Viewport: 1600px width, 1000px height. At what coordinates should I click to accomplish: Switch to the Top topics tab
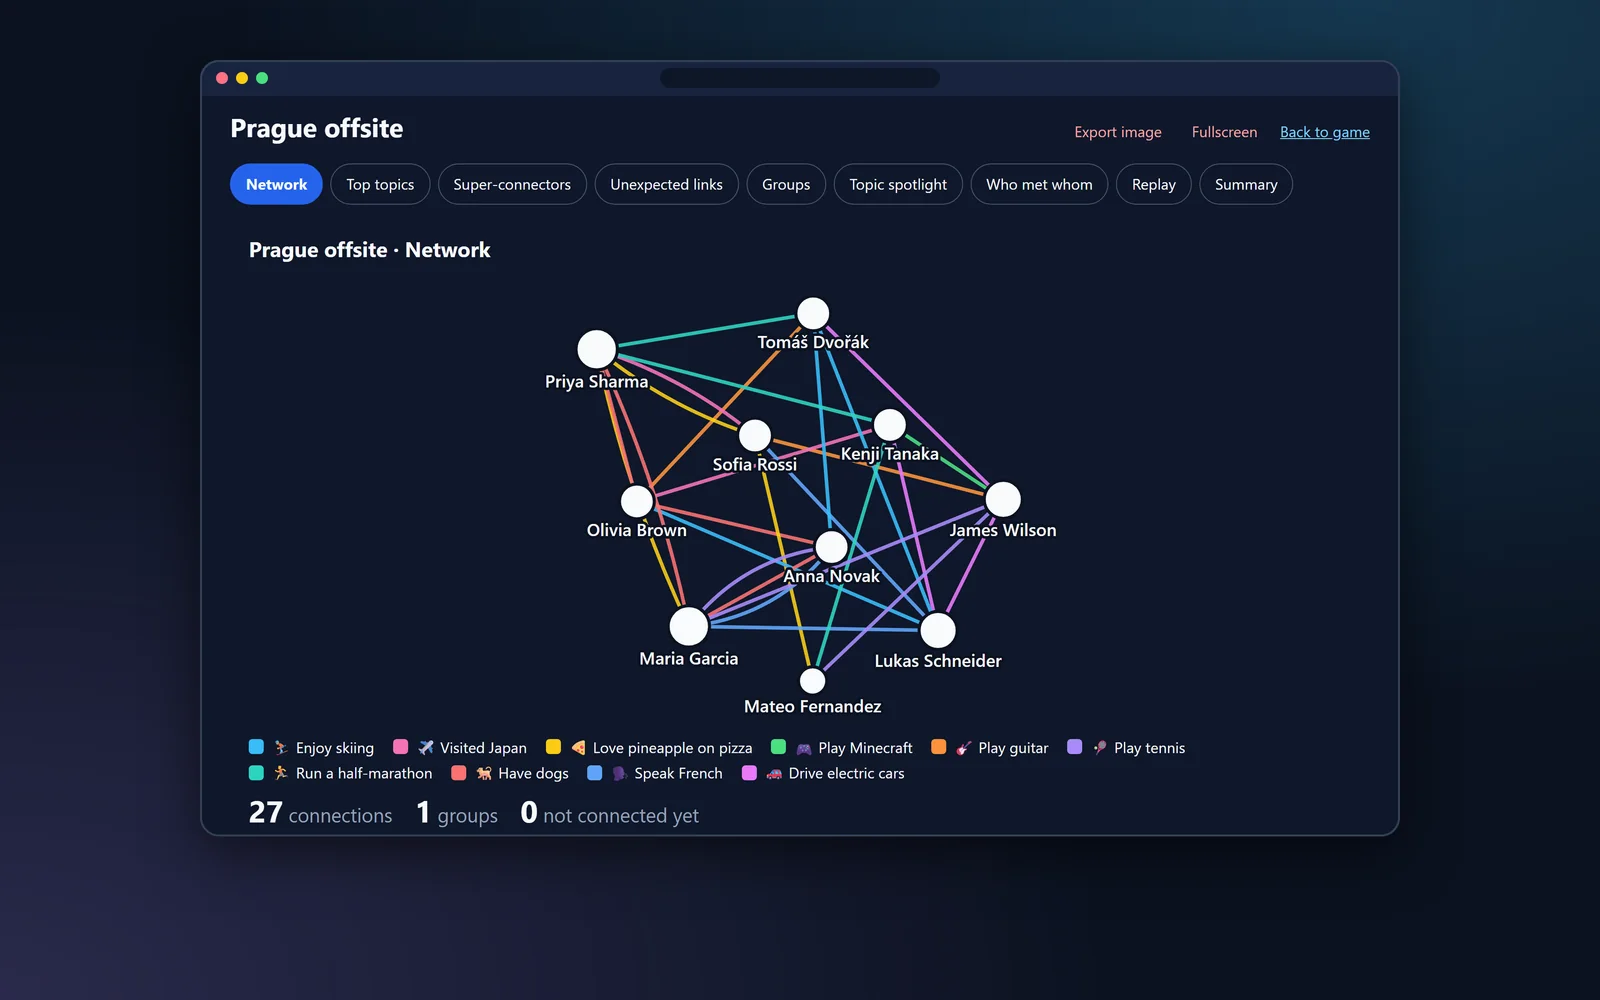380,184
